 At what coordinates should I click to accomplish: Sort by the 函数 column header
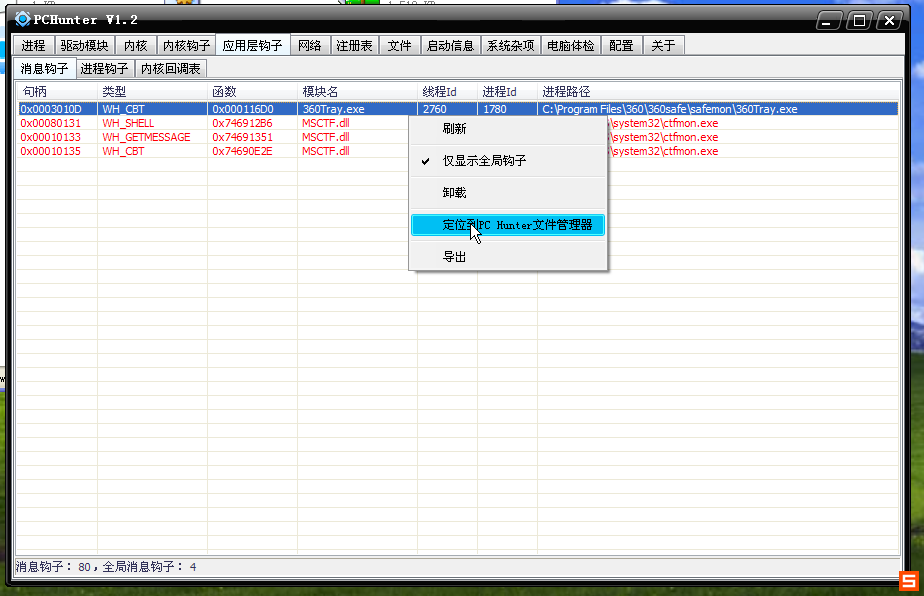pyautogui.click(x=253, y=91)
